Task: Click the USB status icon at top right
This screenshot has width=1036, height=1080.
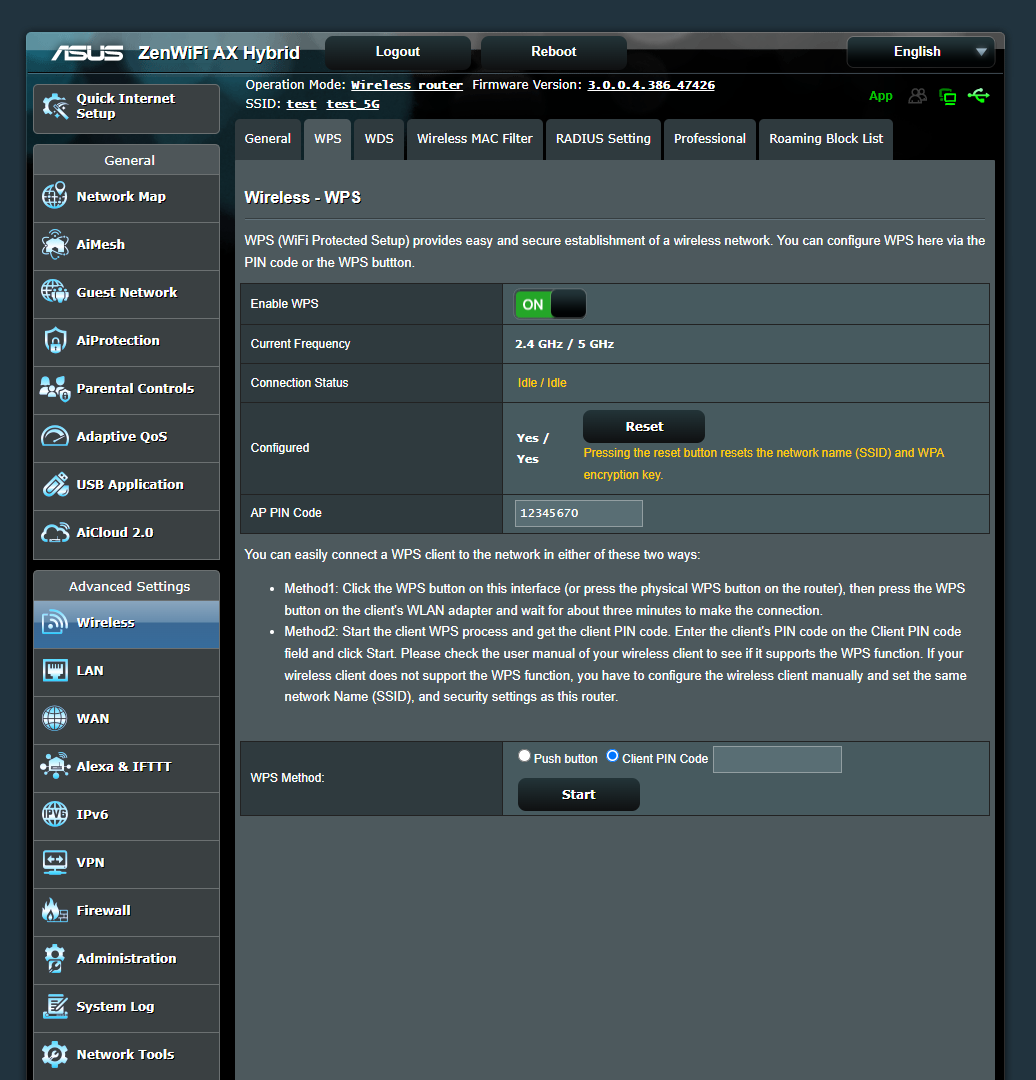Action: click(x=979, y=96)
